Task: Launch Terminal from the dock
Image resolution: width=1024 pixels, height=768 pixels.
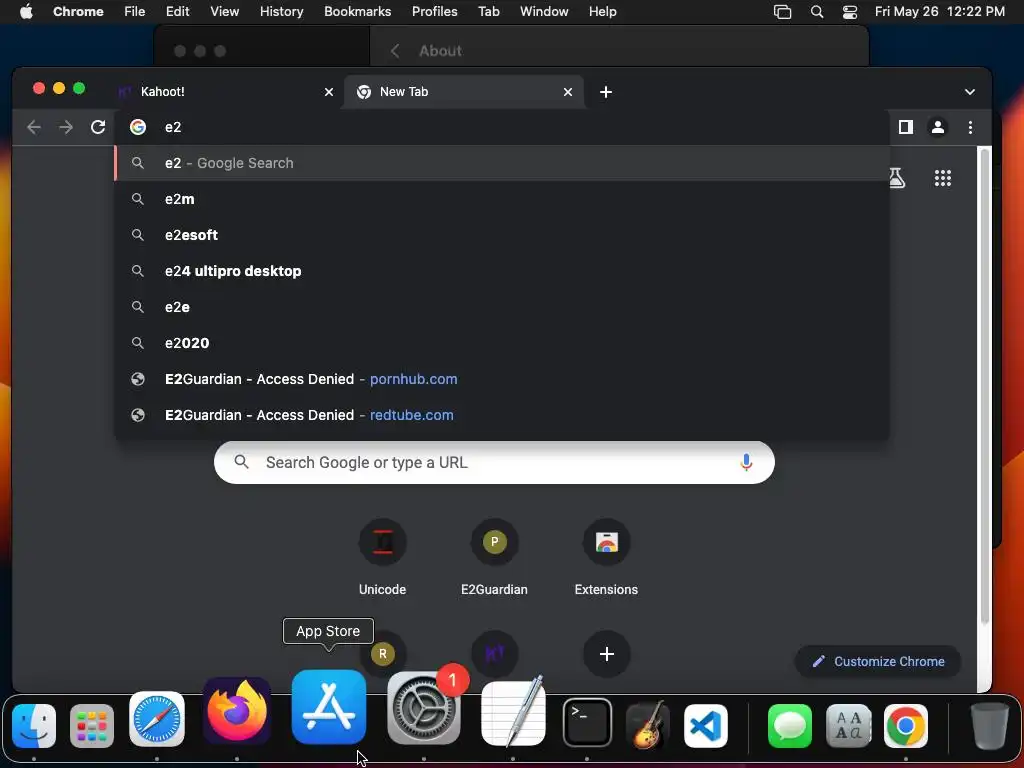Action: [587, 723]
